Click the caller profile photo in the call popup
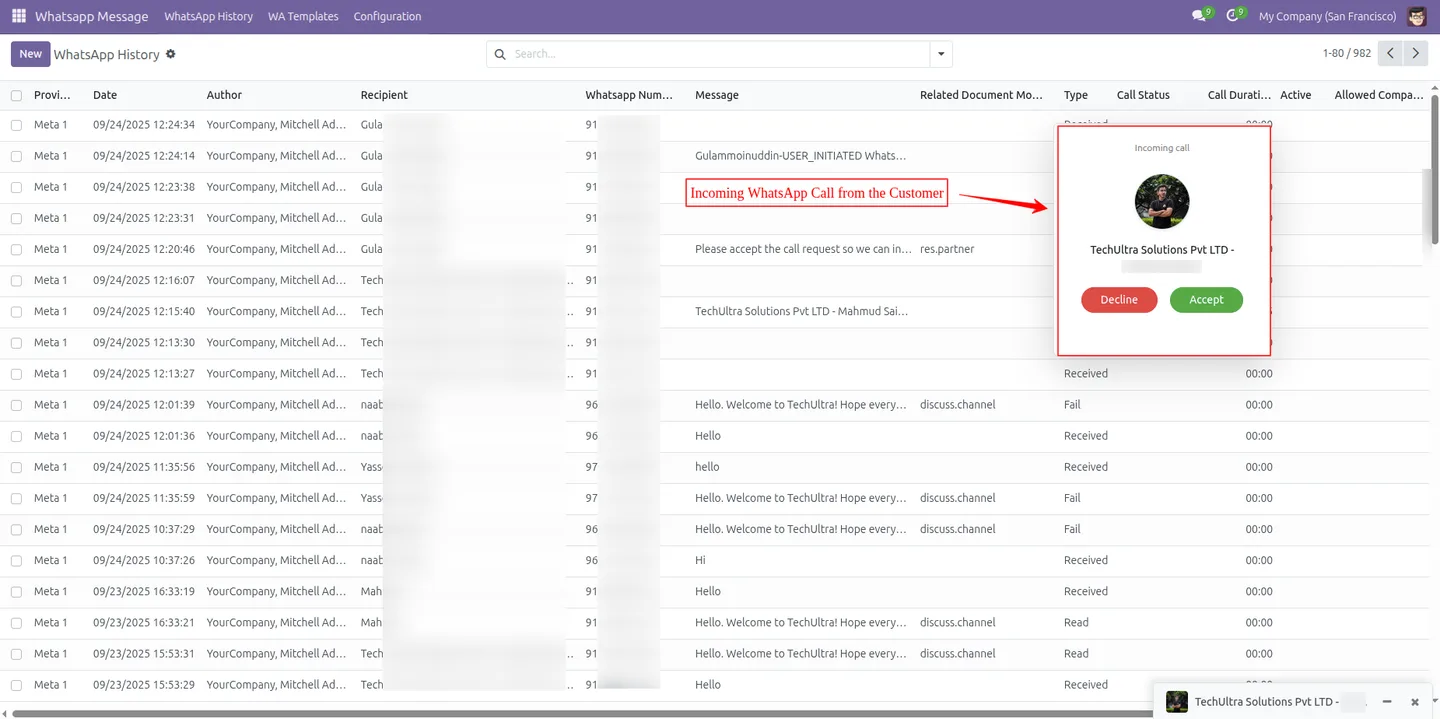Viewport: 1440px width, 719px height. (1162, 201)
